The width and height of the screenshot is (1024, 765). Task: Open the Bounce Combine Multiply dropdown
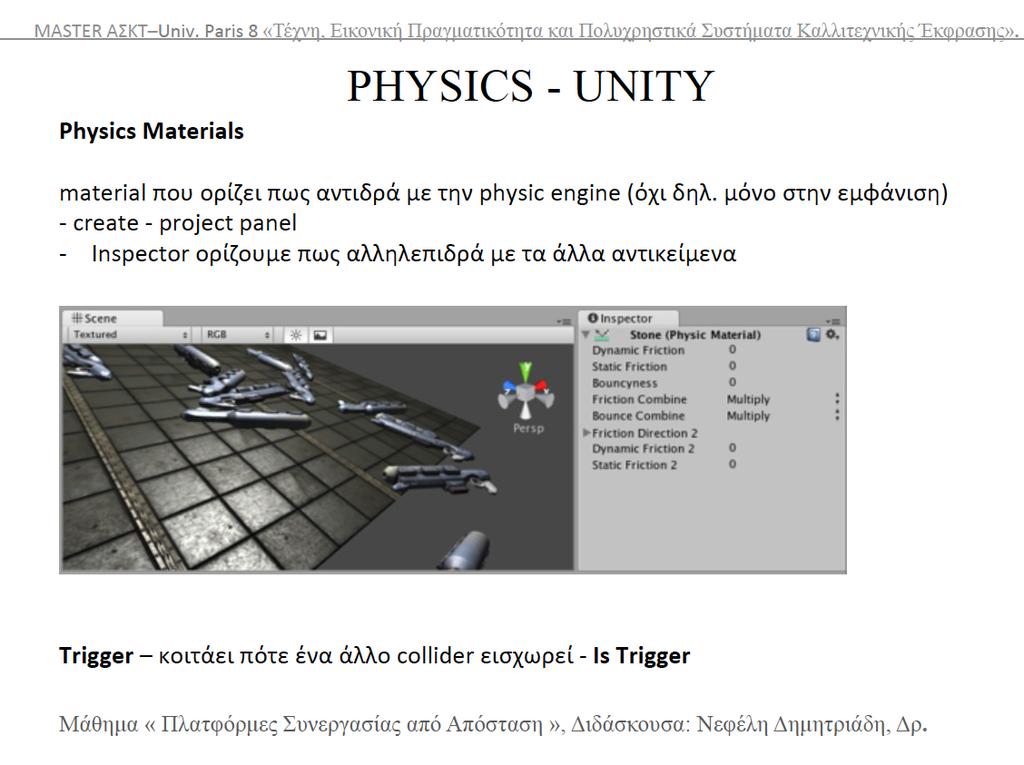(782, 415)
